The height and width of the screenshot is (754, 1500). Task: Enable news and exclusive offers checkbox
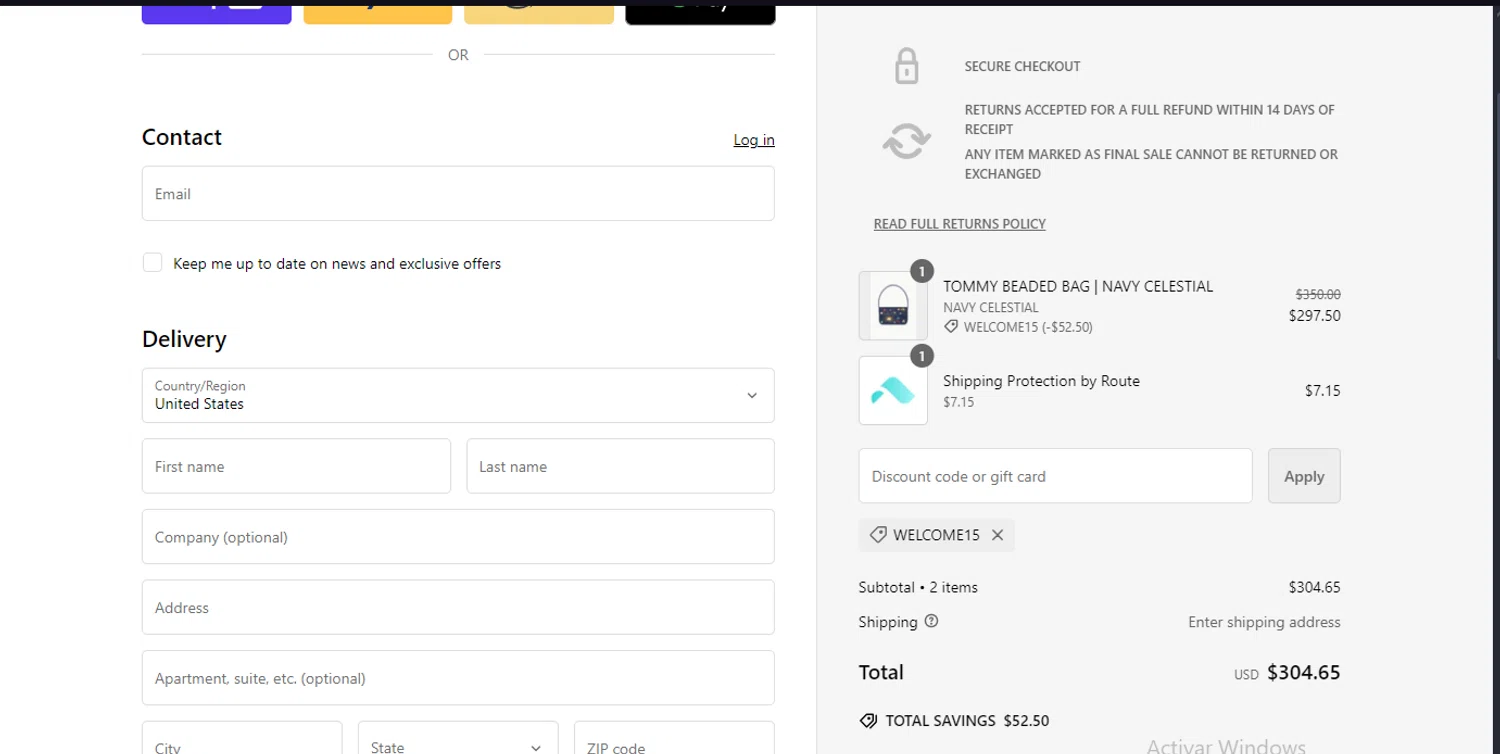coord(152,262)
